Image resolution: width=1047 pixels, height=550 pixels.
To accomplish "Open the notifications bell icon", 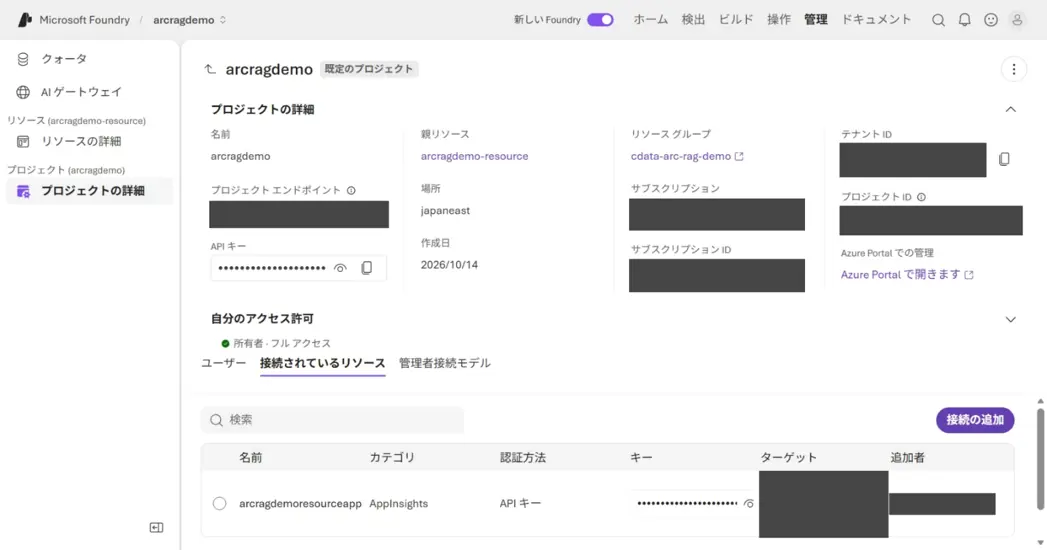I will [964, 20].
